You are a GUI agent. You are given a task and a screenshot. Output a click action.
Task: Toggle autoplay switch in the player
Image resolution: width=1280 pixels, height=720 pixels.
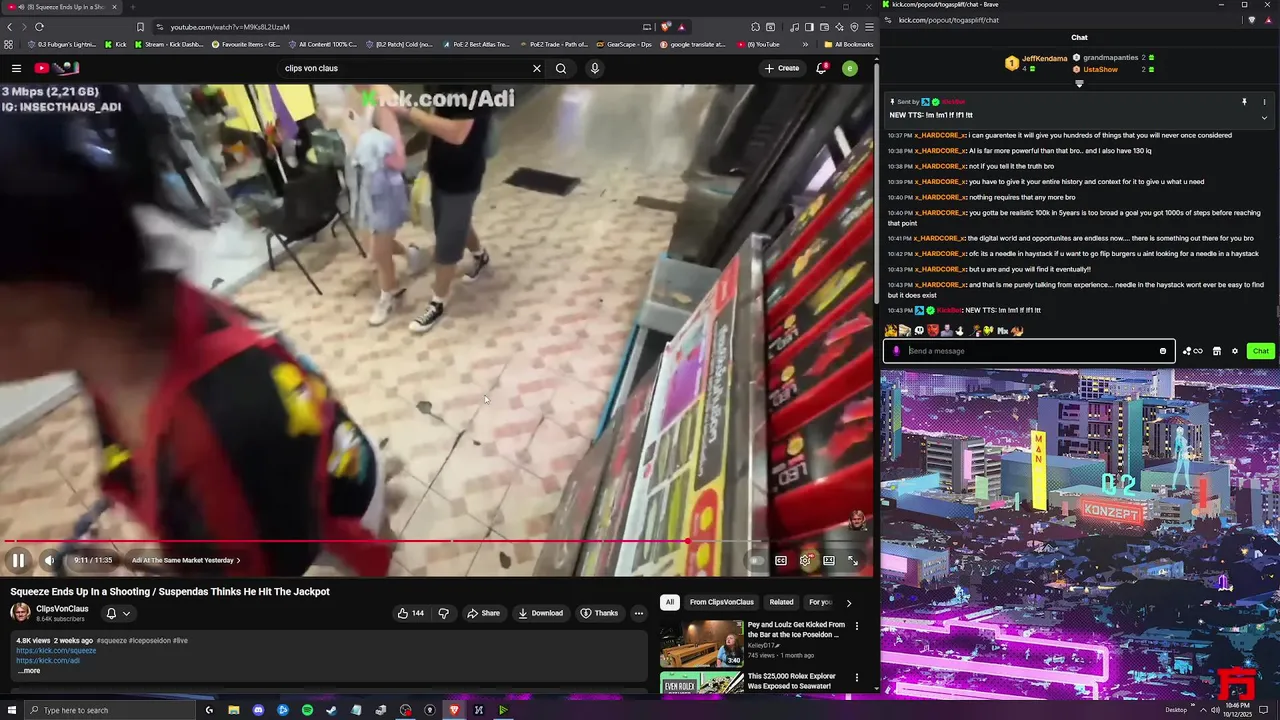pos(757,560)
